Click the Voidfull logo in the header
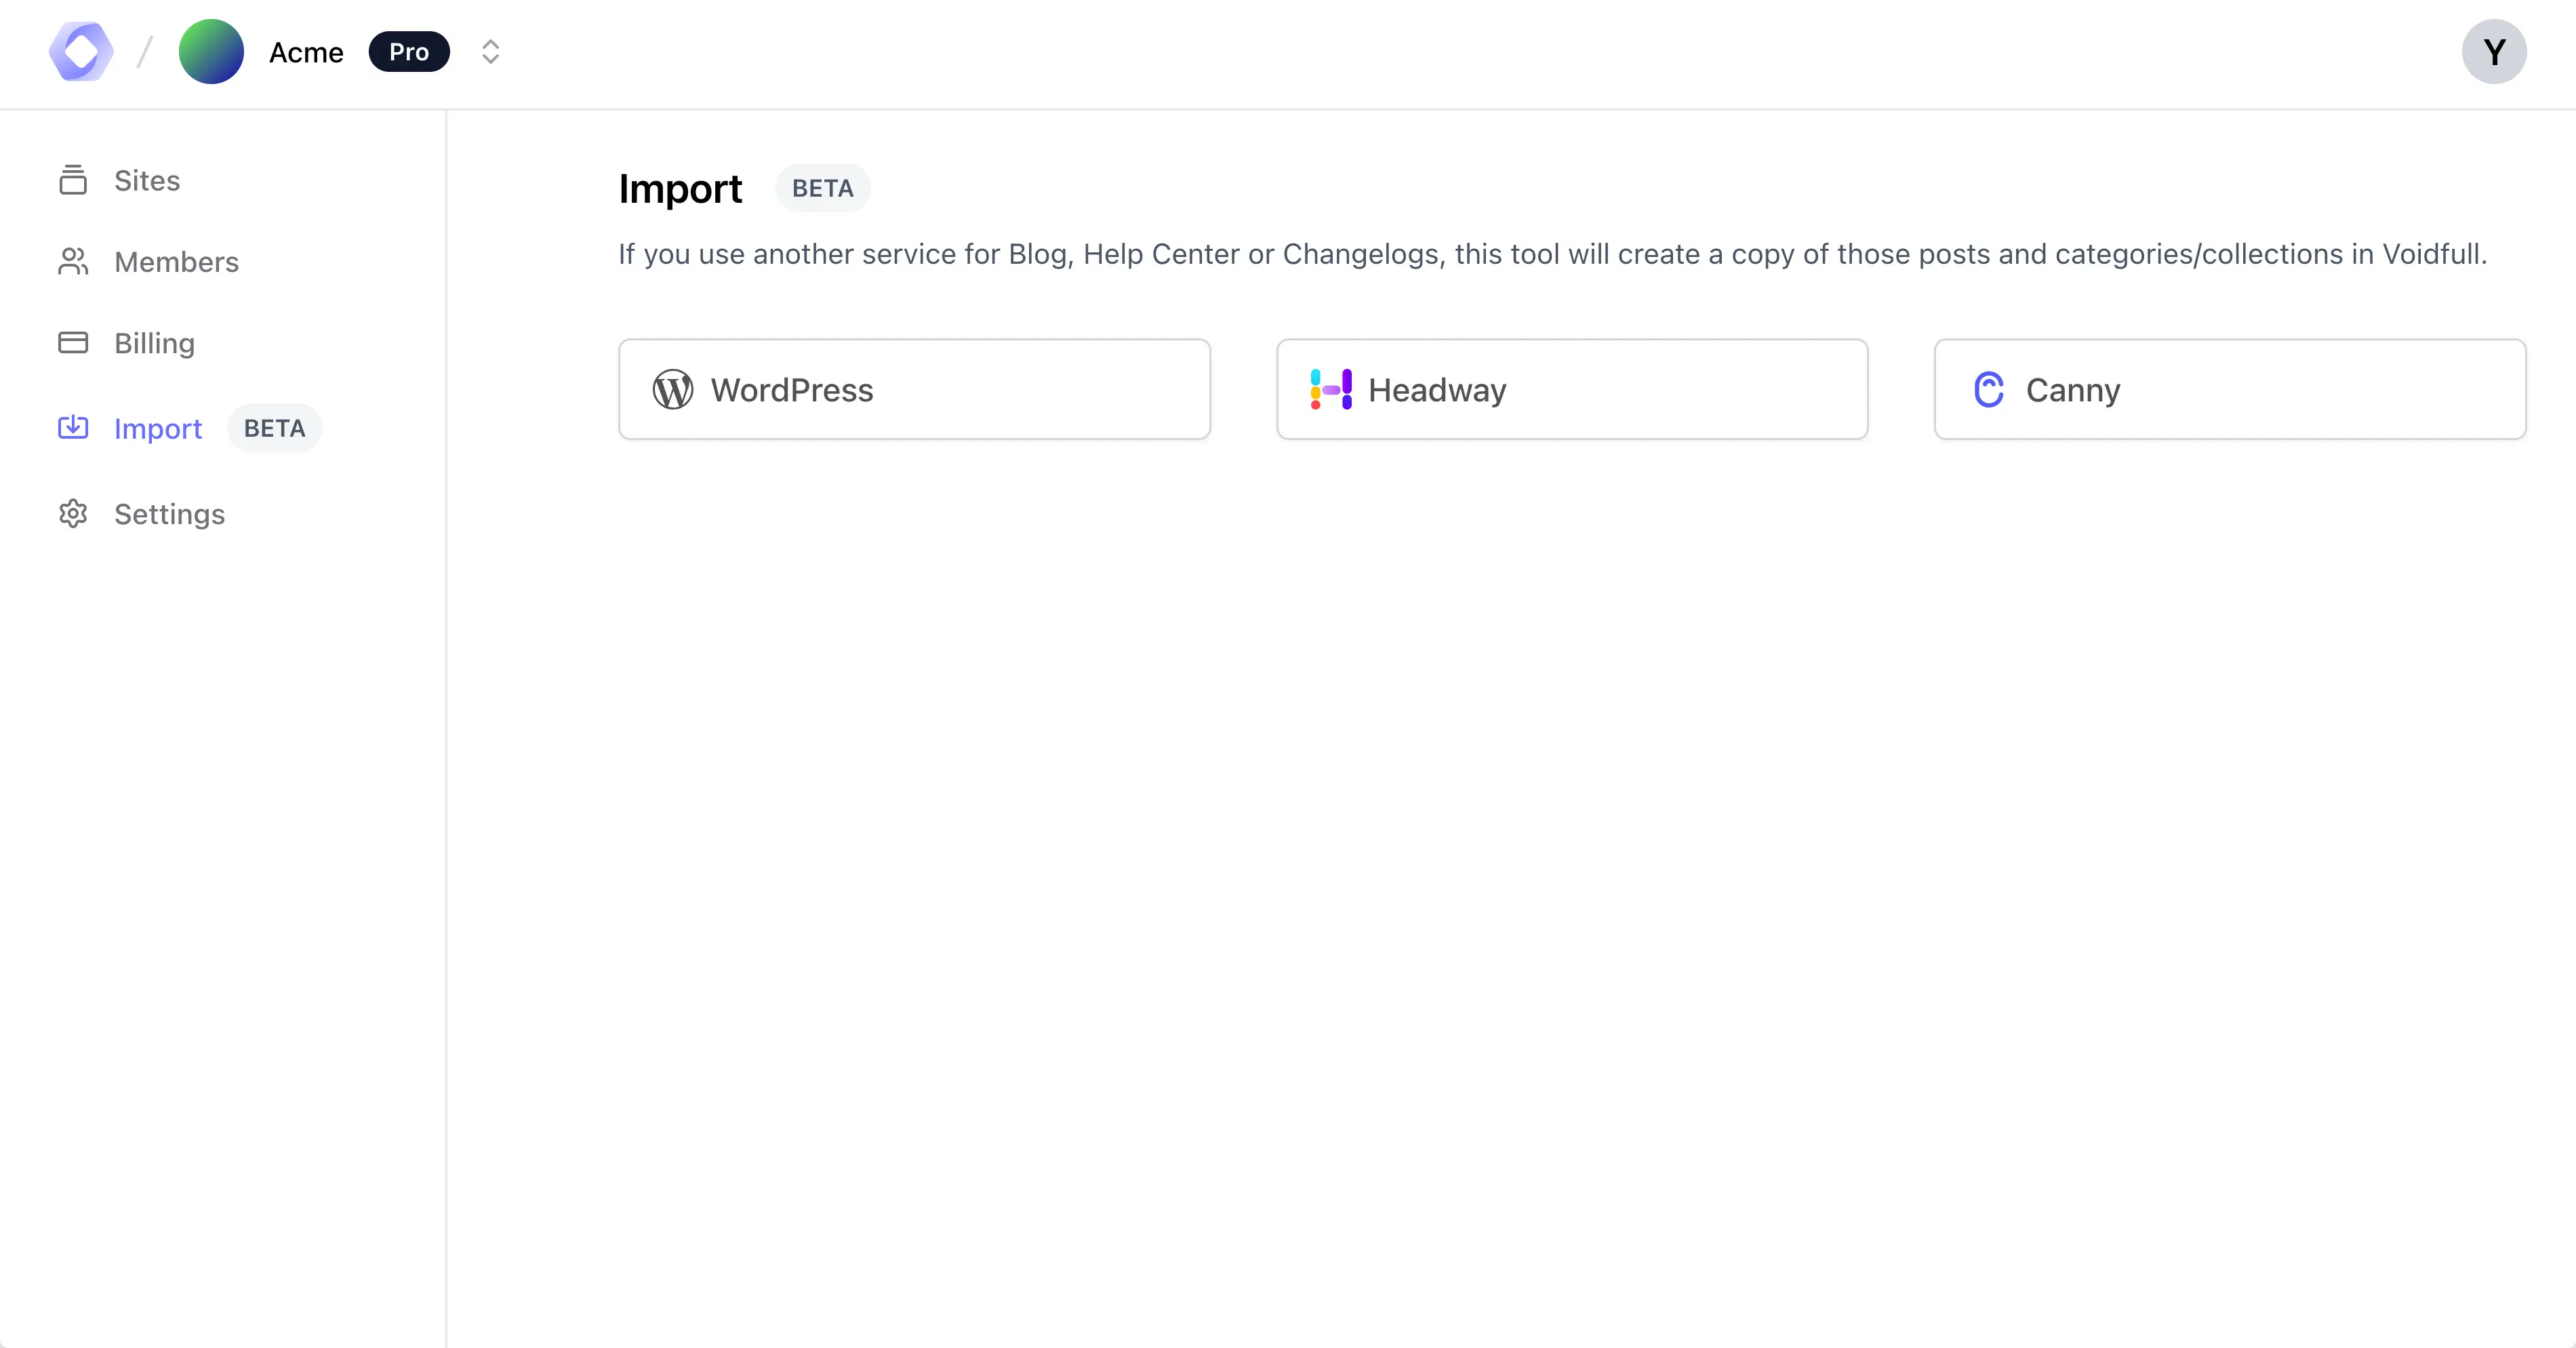Viewport: 2576px width, 1348px height. point(81,52)
